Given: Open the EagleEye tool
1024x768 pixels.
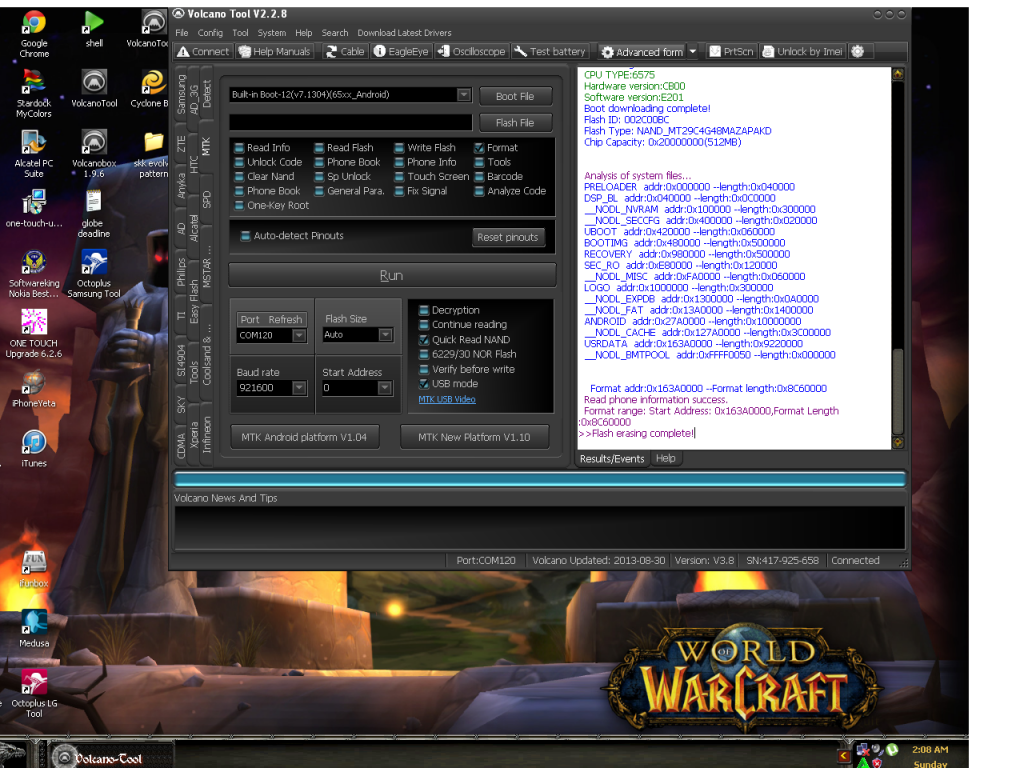Looking at the screenshot, I should tap(400, 52).
